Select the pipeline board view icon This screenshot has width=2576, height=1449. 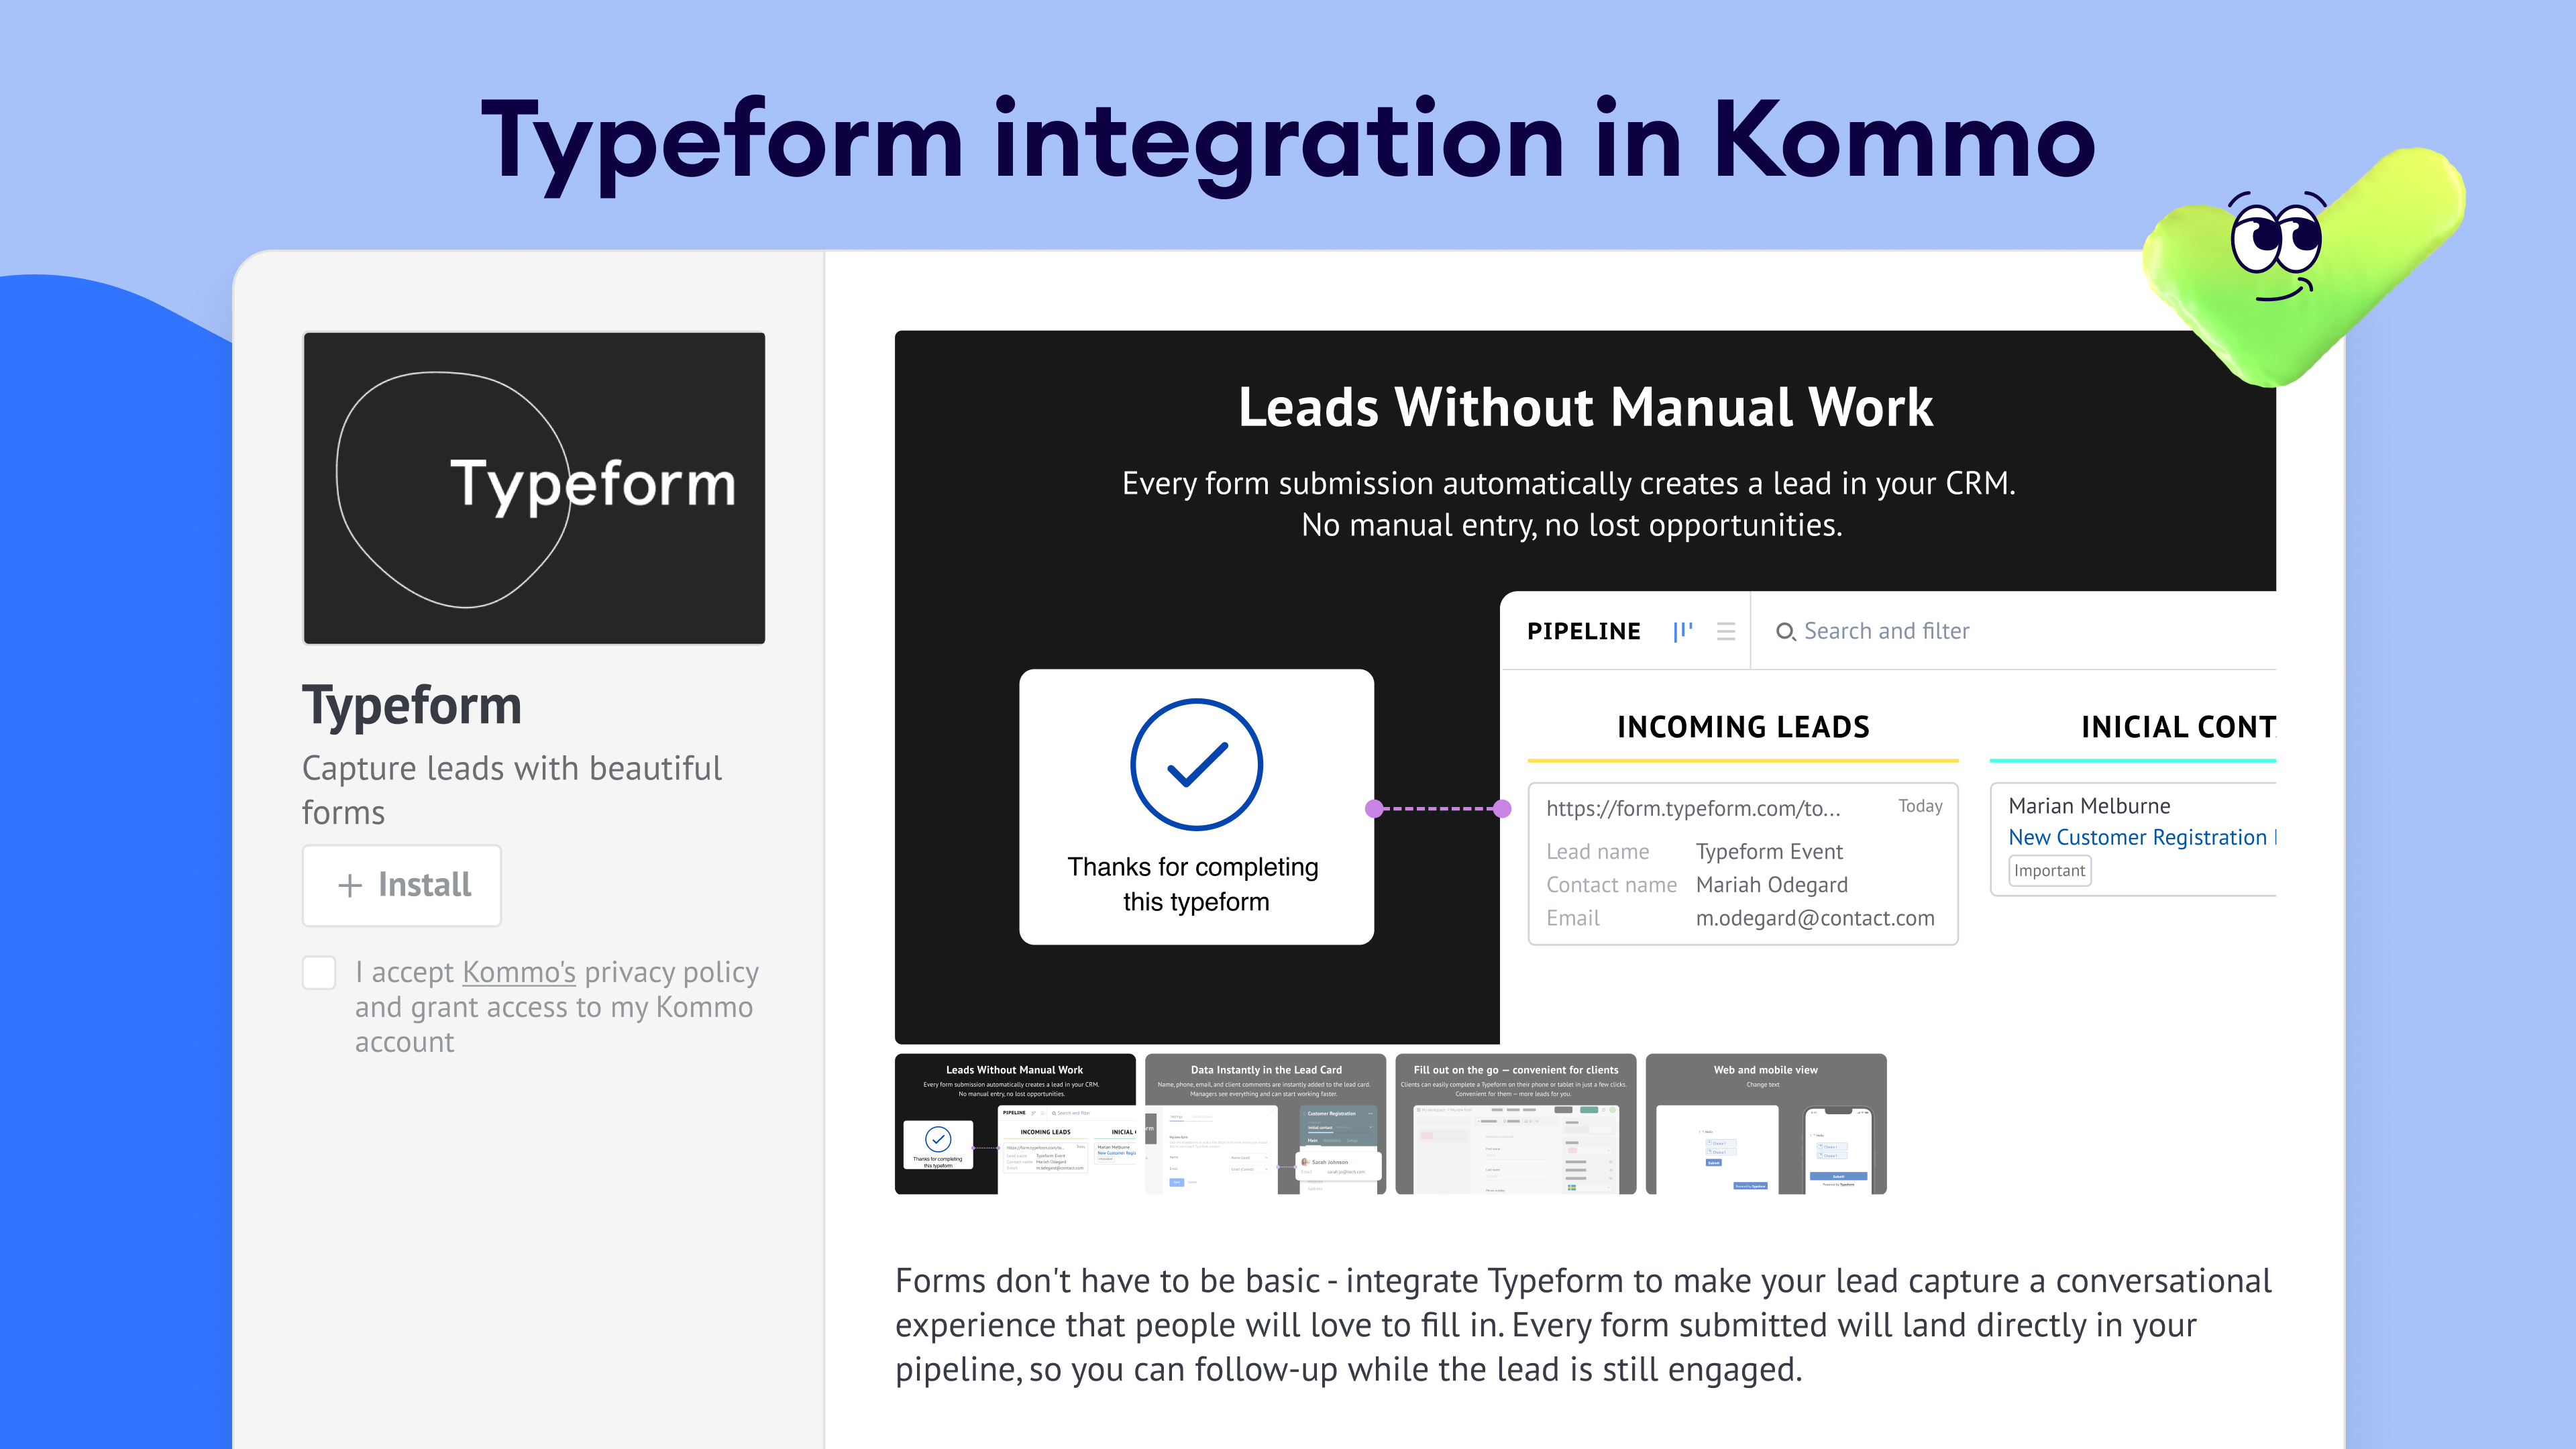(1683, 631)
